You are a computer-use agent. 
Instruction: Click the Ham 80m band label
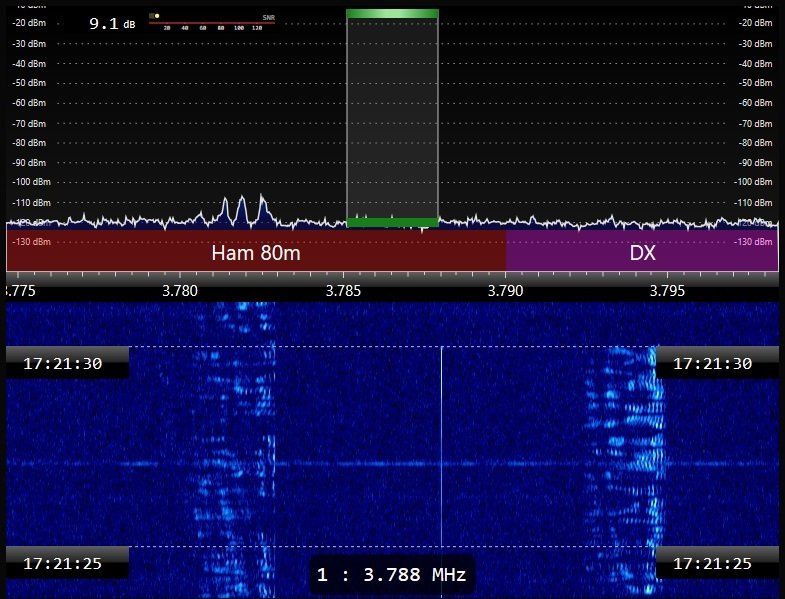(256, 252)
